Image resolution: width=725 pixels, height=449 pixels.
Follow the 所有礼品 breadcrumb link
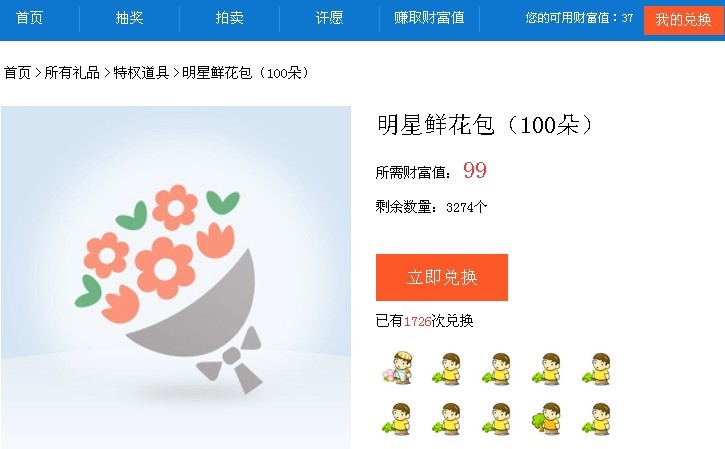coord(72,73)
